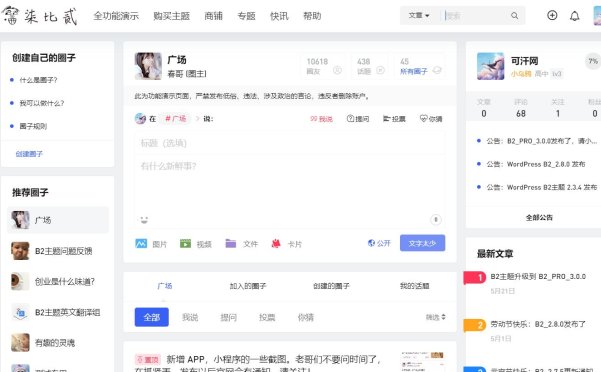601x372 pixels.
Task: Click the composer's small user avatar
Action: click(x=140, y=118)
